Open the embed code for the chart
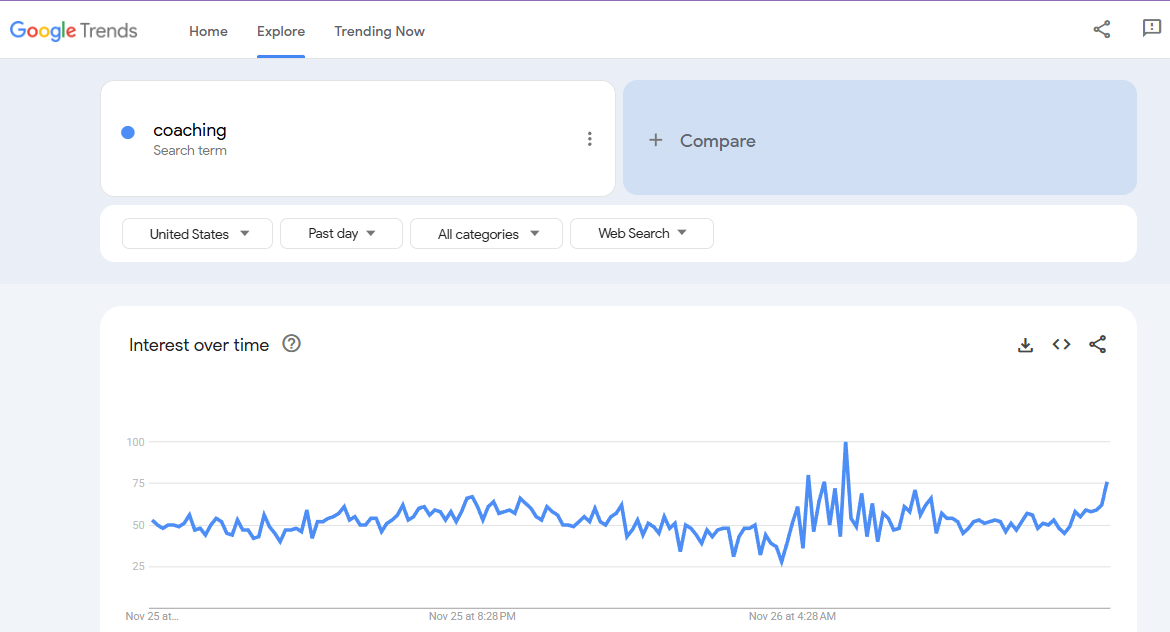 point(1061,344)
